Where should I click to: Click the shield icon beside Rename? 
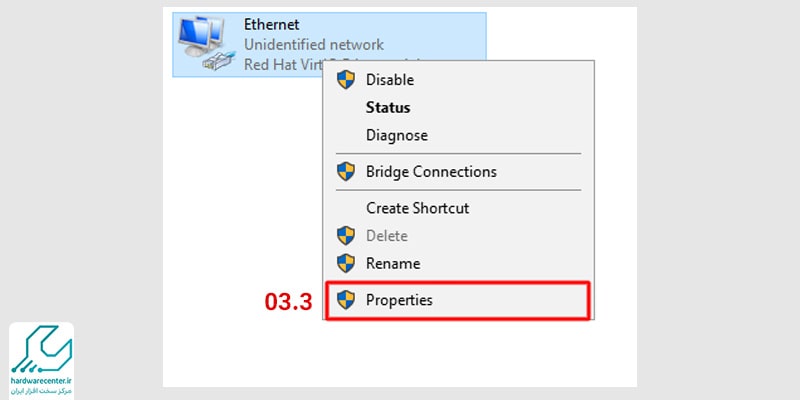coord(346,264)
